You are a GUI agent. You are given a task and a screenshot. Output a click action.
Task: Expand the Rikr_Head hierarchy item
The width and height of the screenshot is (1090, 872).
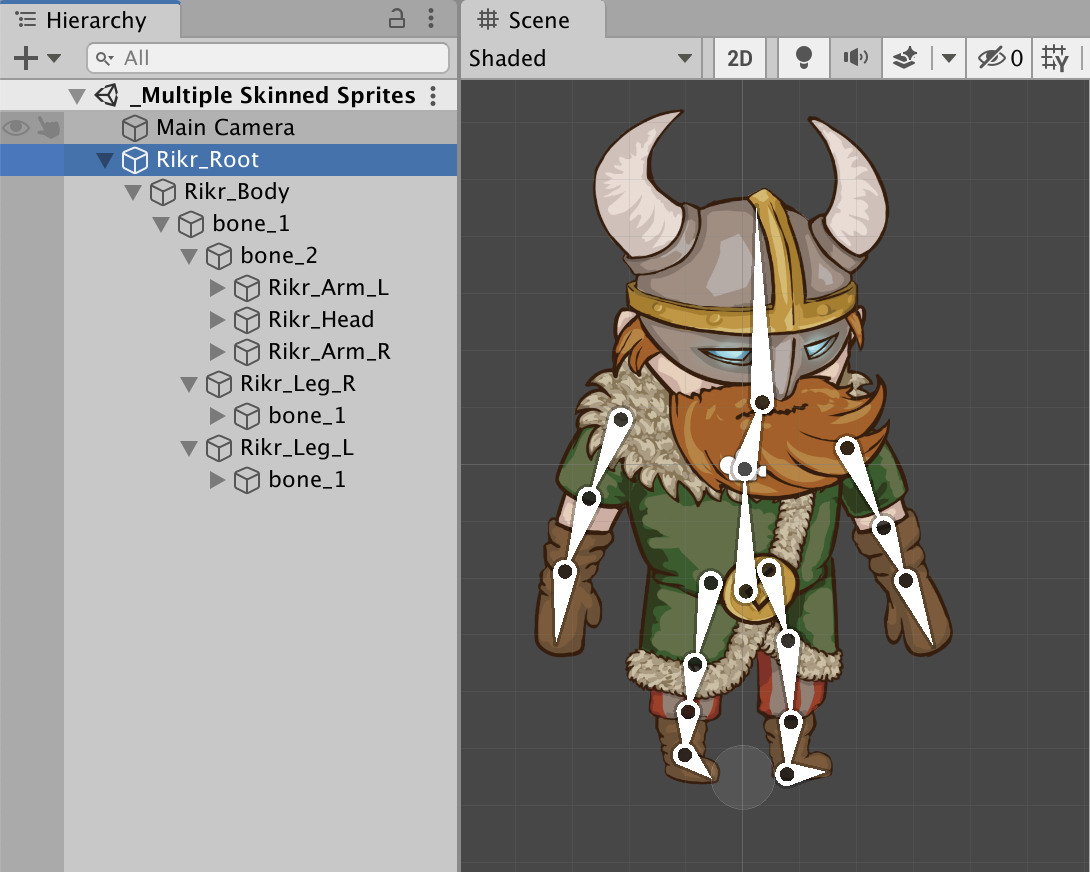click(217, 320)
